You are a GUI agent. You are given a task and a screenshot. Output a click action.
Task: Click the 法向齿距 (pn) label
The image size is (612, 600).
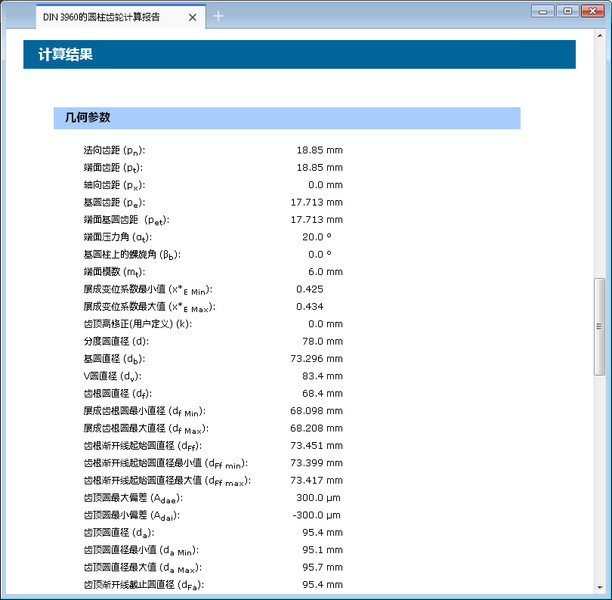click(x=114, y=150)
